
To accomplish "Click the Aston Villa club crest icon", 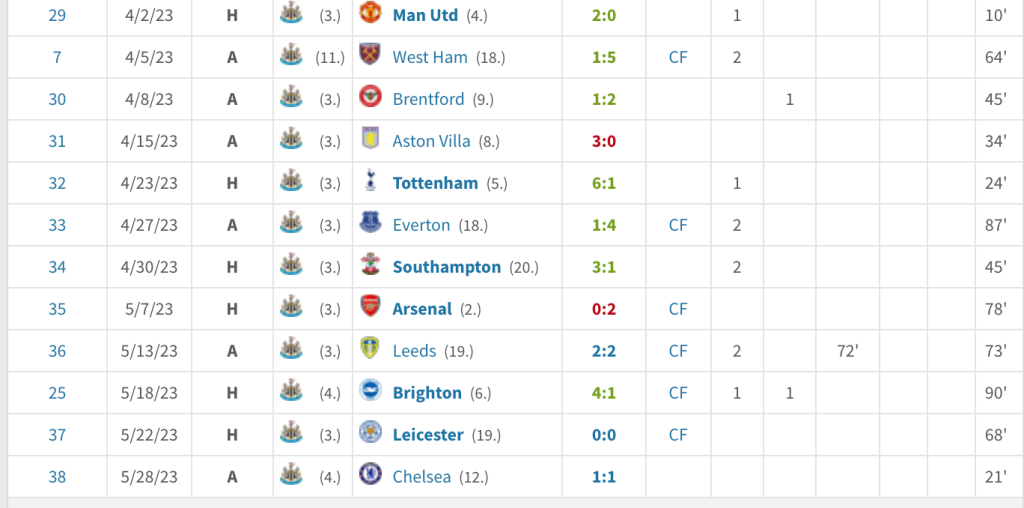I will (x=370, y=140).
